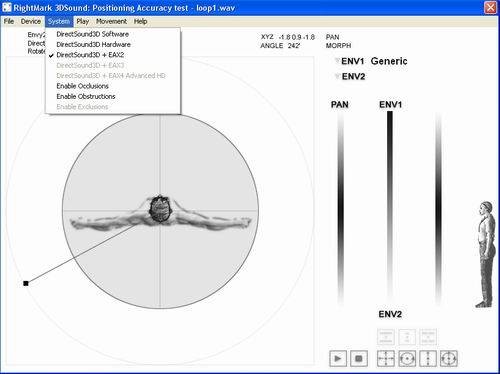
Task: Select circular rotation movement icon after cross arrows
Action: (x=407, y=359)
